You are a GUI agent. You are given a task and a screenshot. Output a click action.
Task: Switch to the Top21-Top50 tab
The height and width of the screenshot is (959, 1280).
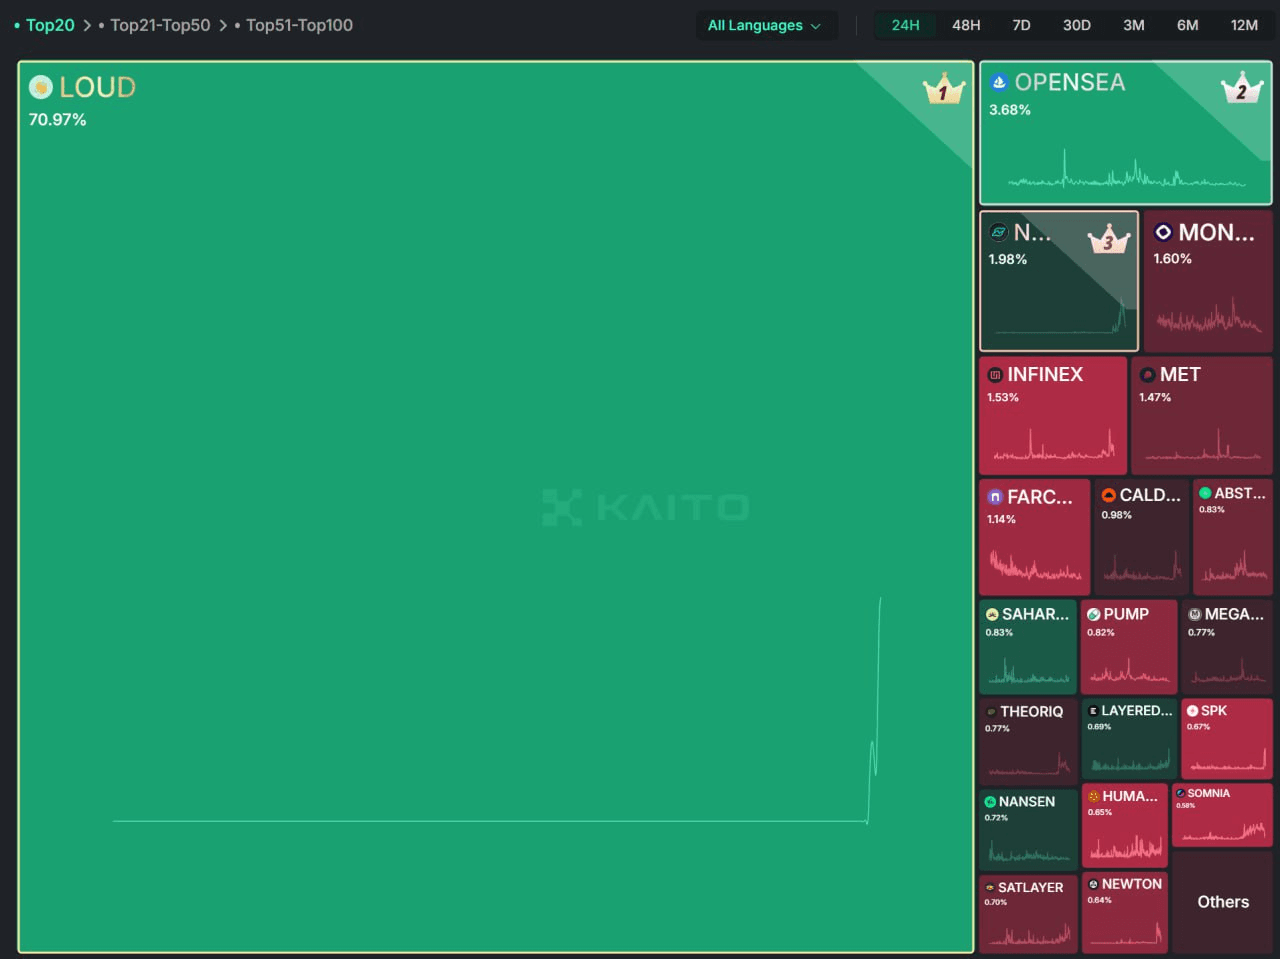[x=160, y=26]
